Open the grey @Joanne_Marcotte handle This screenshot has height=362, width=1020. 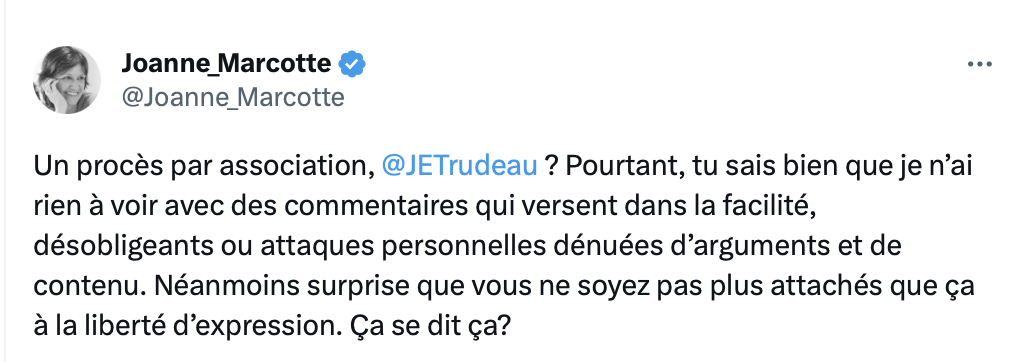tap(232, 98)
